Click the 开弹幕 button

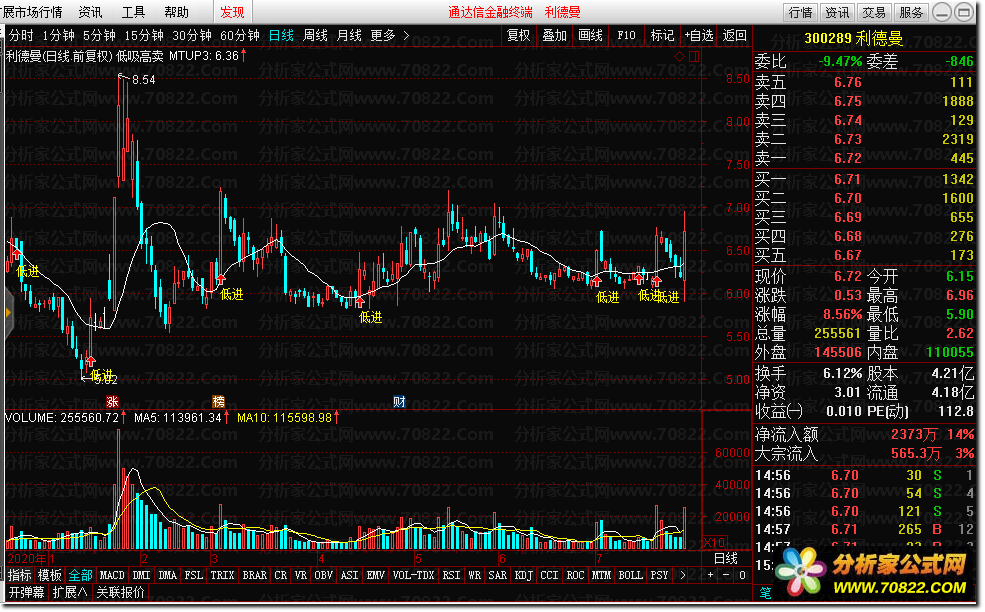(x=26, y=592)
